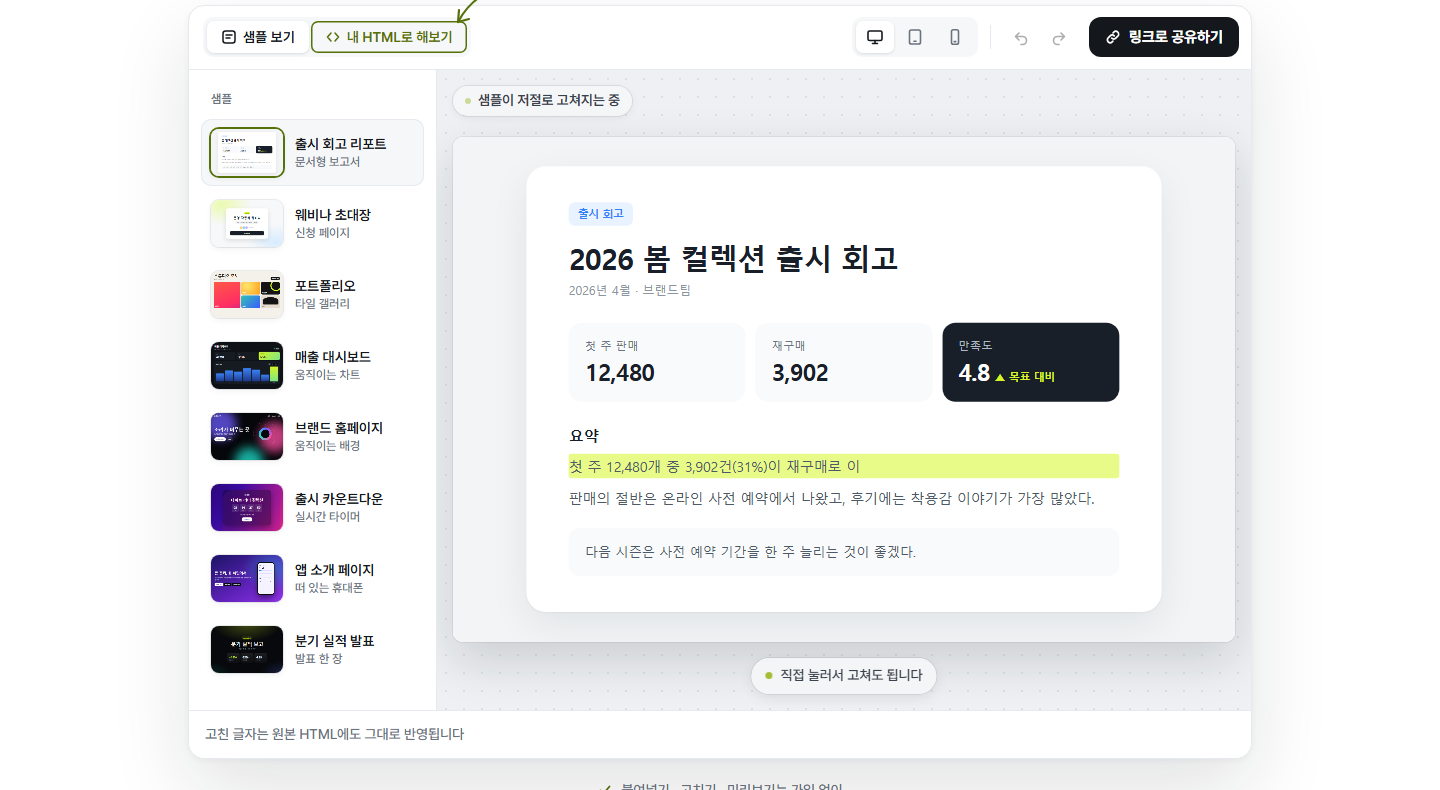Open the 샘플 보기 tab

point(258,37)
